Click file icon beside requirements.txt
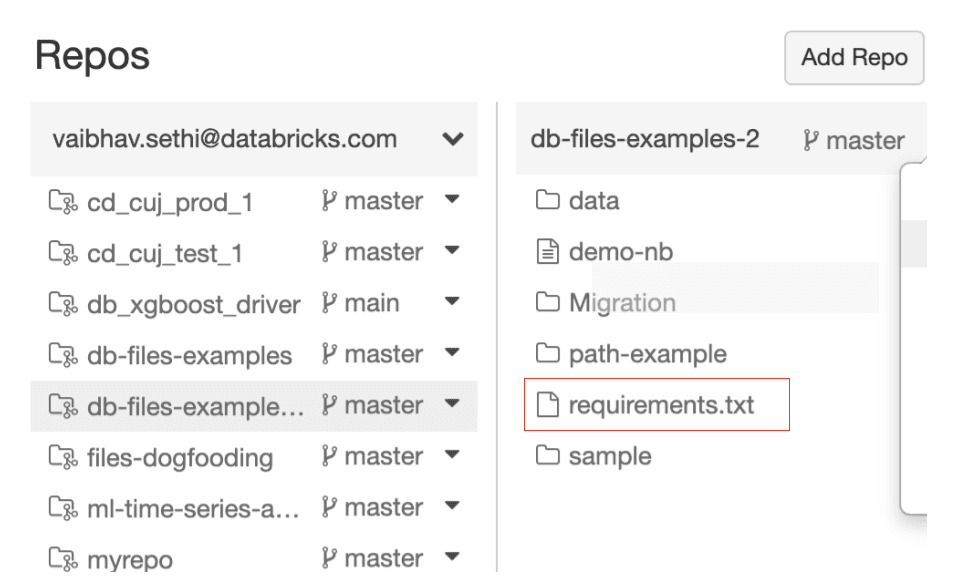Screen dimensions: 960x583 click(x=547, y=405)
